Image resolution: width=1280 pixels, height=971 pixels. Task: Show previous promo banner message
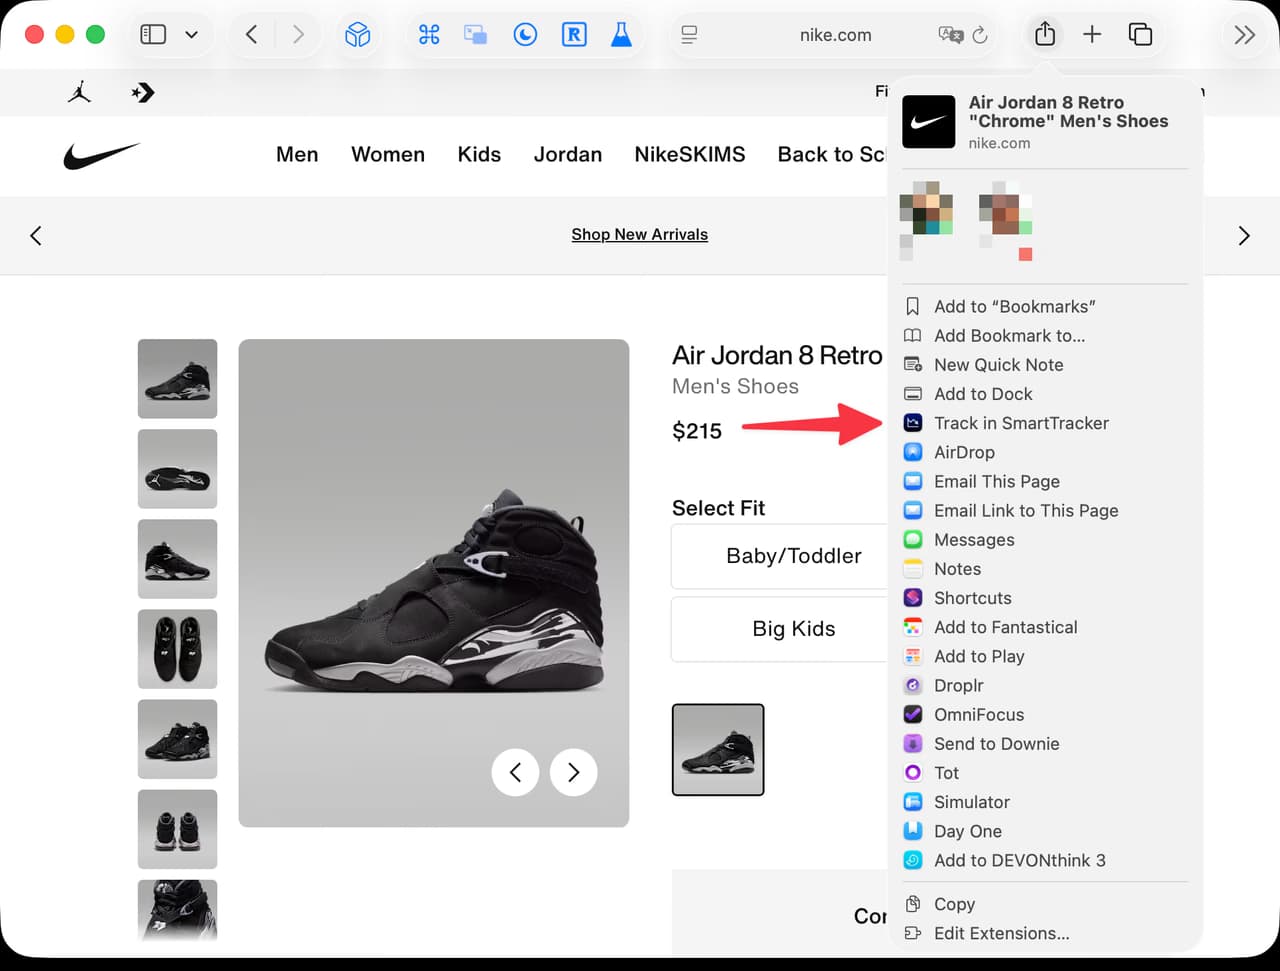coord(36,236)
